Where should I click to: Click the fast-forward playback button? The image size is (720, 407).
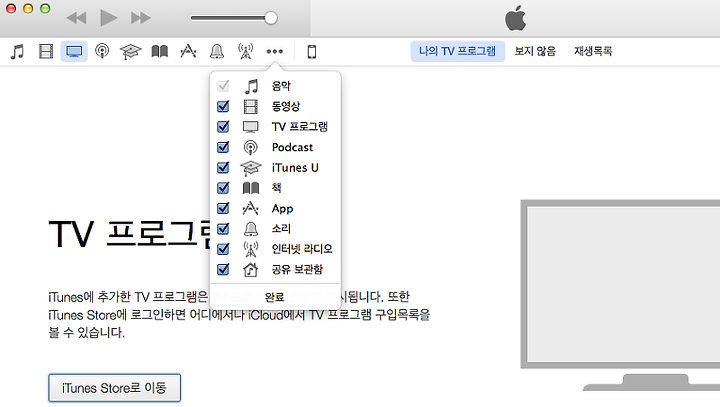pos(141,18)
